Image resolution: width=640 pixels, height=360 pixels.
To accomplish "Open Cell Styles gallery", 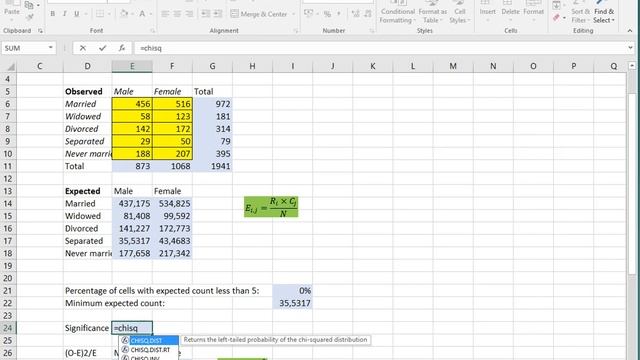I will 460,12.
